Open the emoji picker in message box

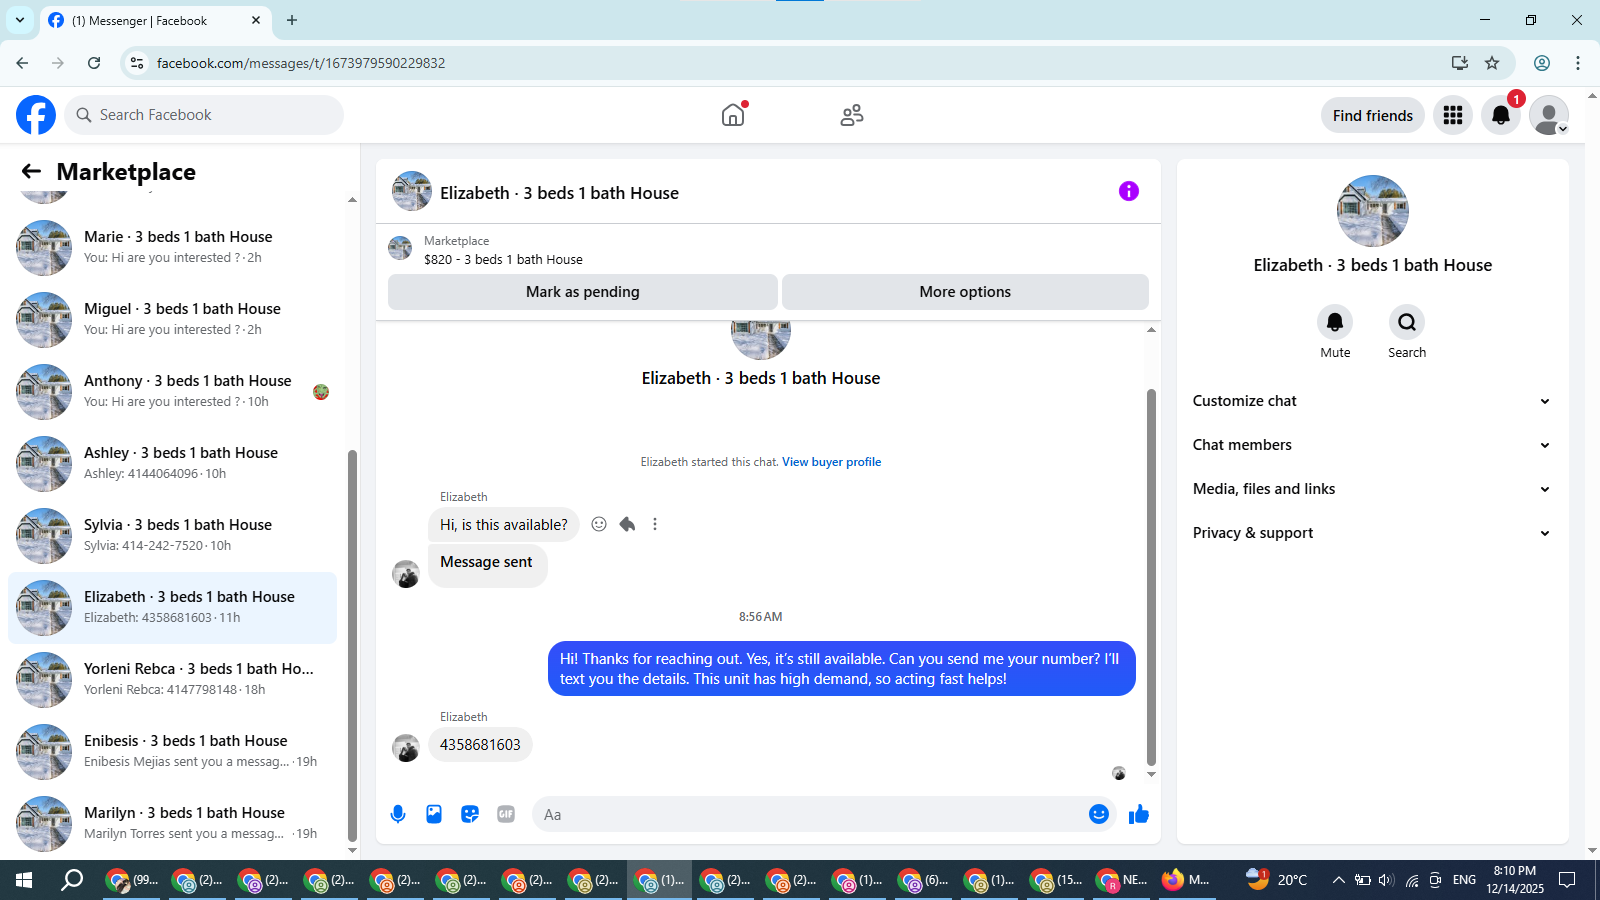(x=1099, y=814)
